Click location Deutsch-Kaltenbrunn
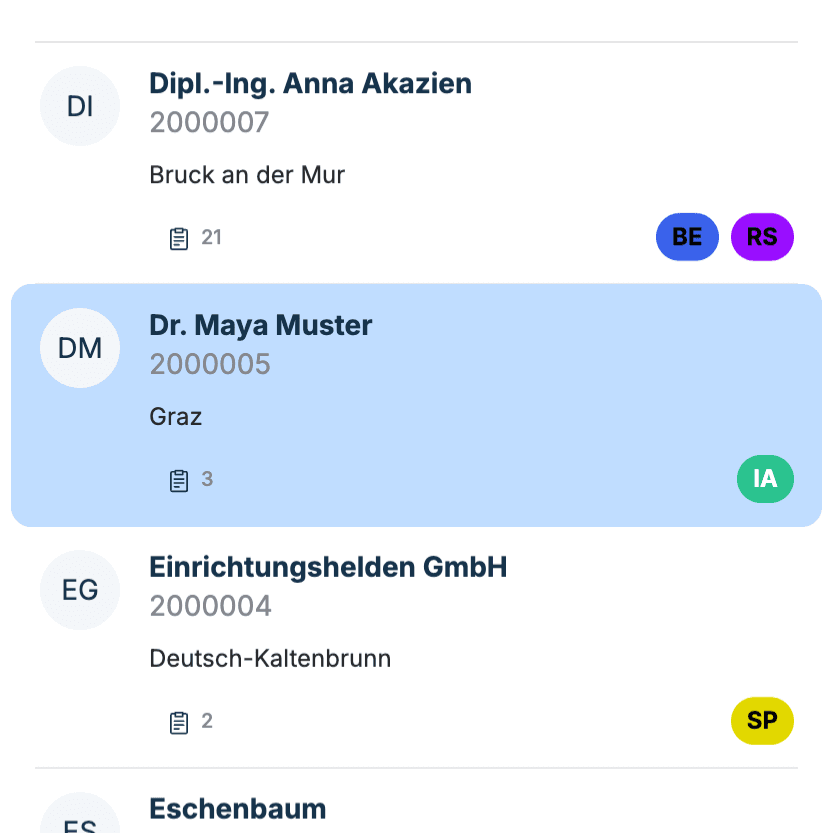 [270, 659]
